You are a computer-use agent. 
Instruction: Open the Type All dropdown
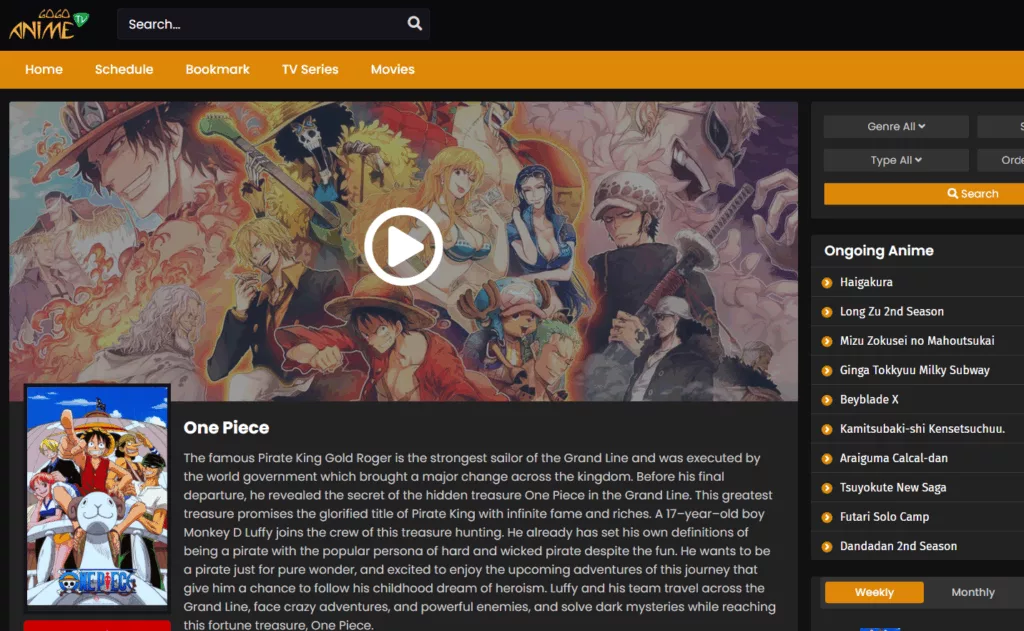click(x=895, y=159)
